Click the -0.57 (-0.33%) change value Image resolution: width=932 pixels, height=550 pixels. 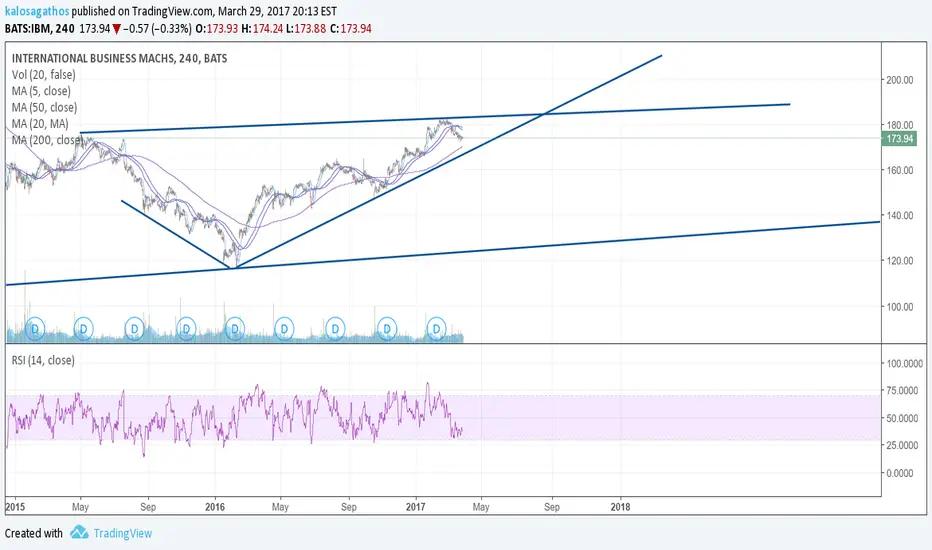[157, 29]
